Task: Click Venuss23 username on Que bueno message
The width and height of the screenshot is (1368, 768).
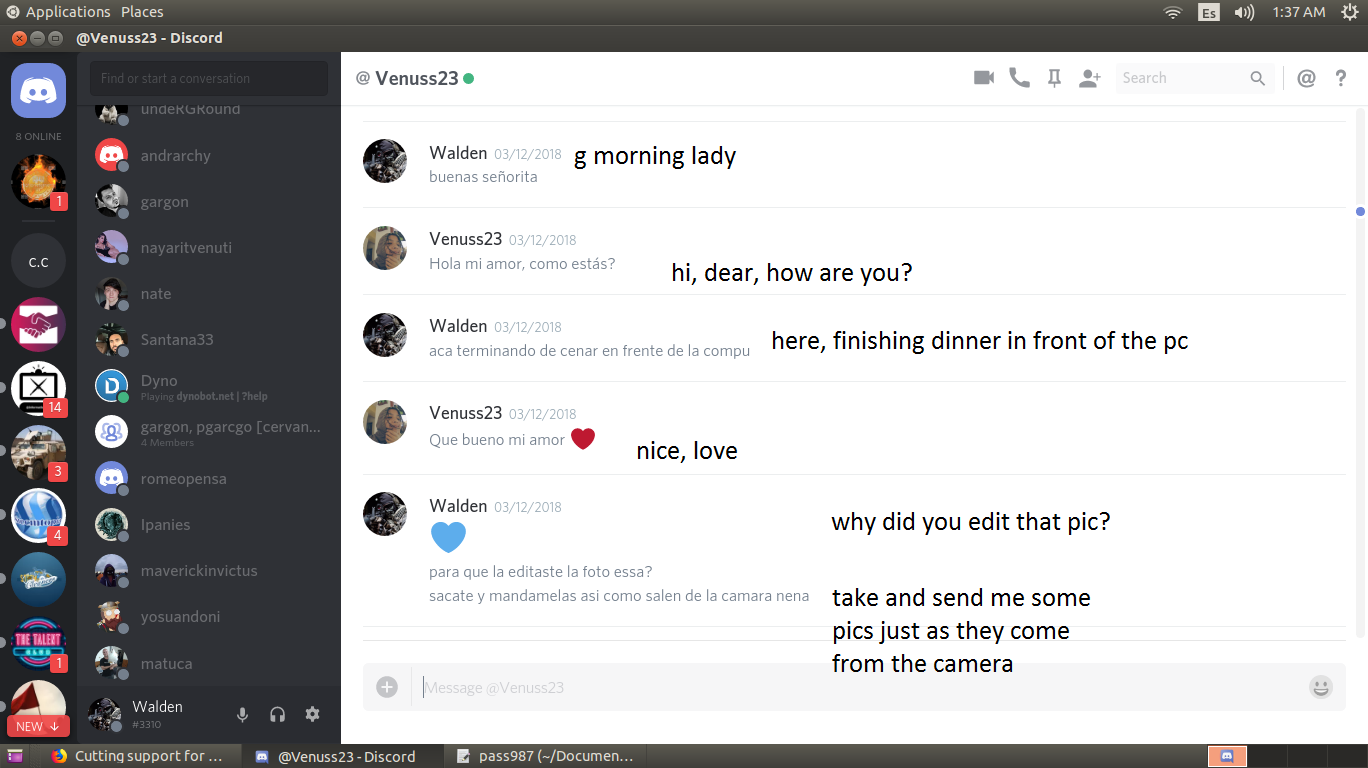Action: pos(466,412)
